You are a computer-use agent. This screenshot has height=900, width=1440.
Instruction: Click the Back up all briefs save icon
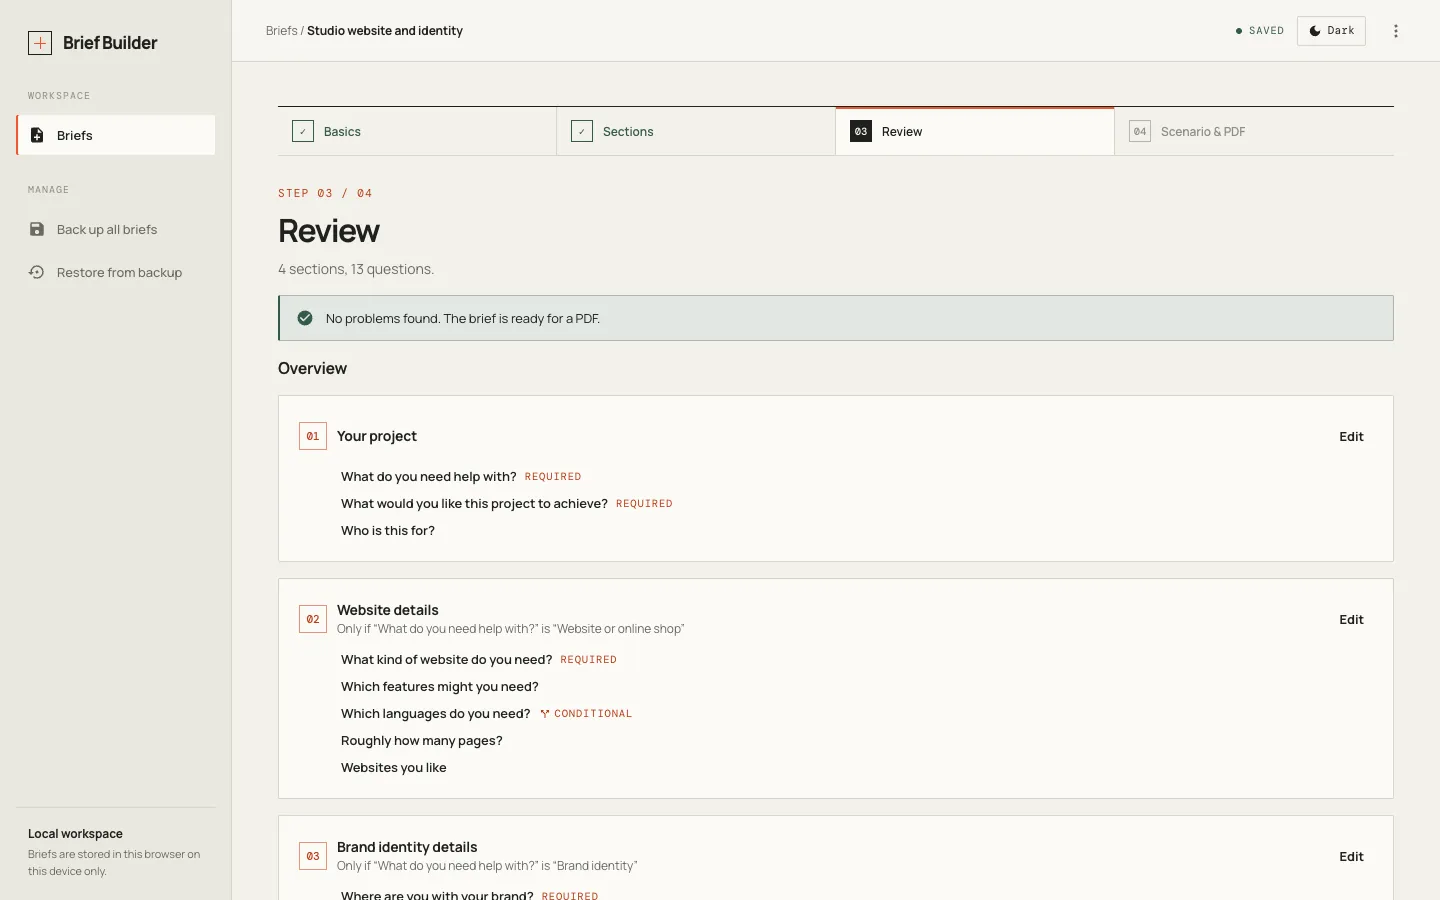(37, 229)
